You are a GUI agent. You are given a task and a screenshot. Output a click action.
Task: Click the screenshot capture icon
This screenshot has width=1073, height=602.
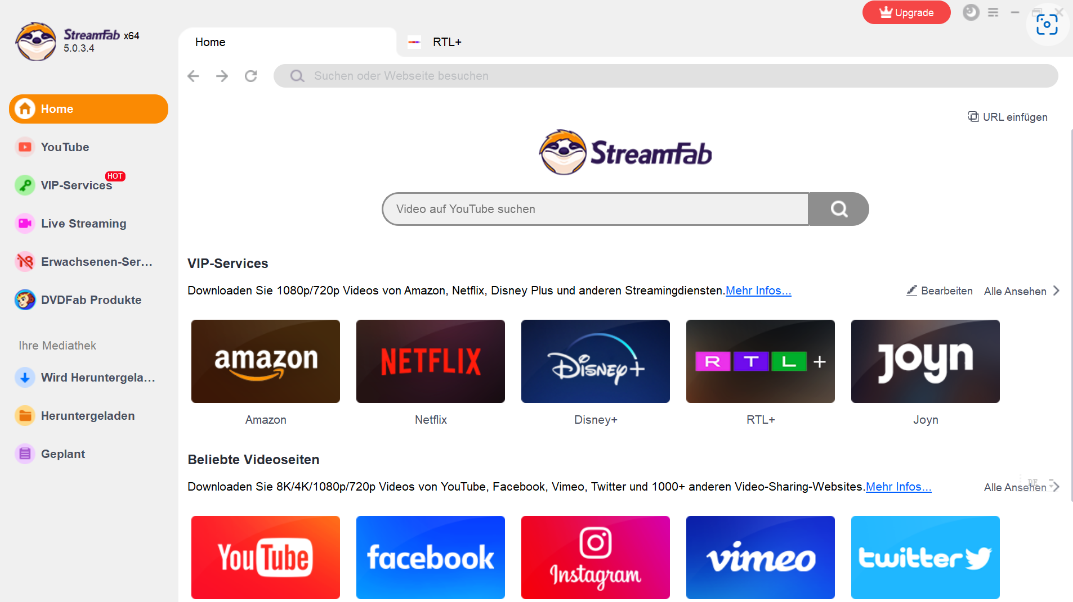(x=1046, y=25)
